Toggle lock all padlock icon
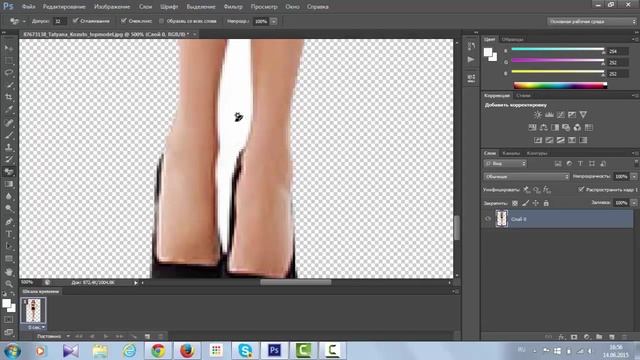This screenshot has height=360, width=640. [546, 203]
